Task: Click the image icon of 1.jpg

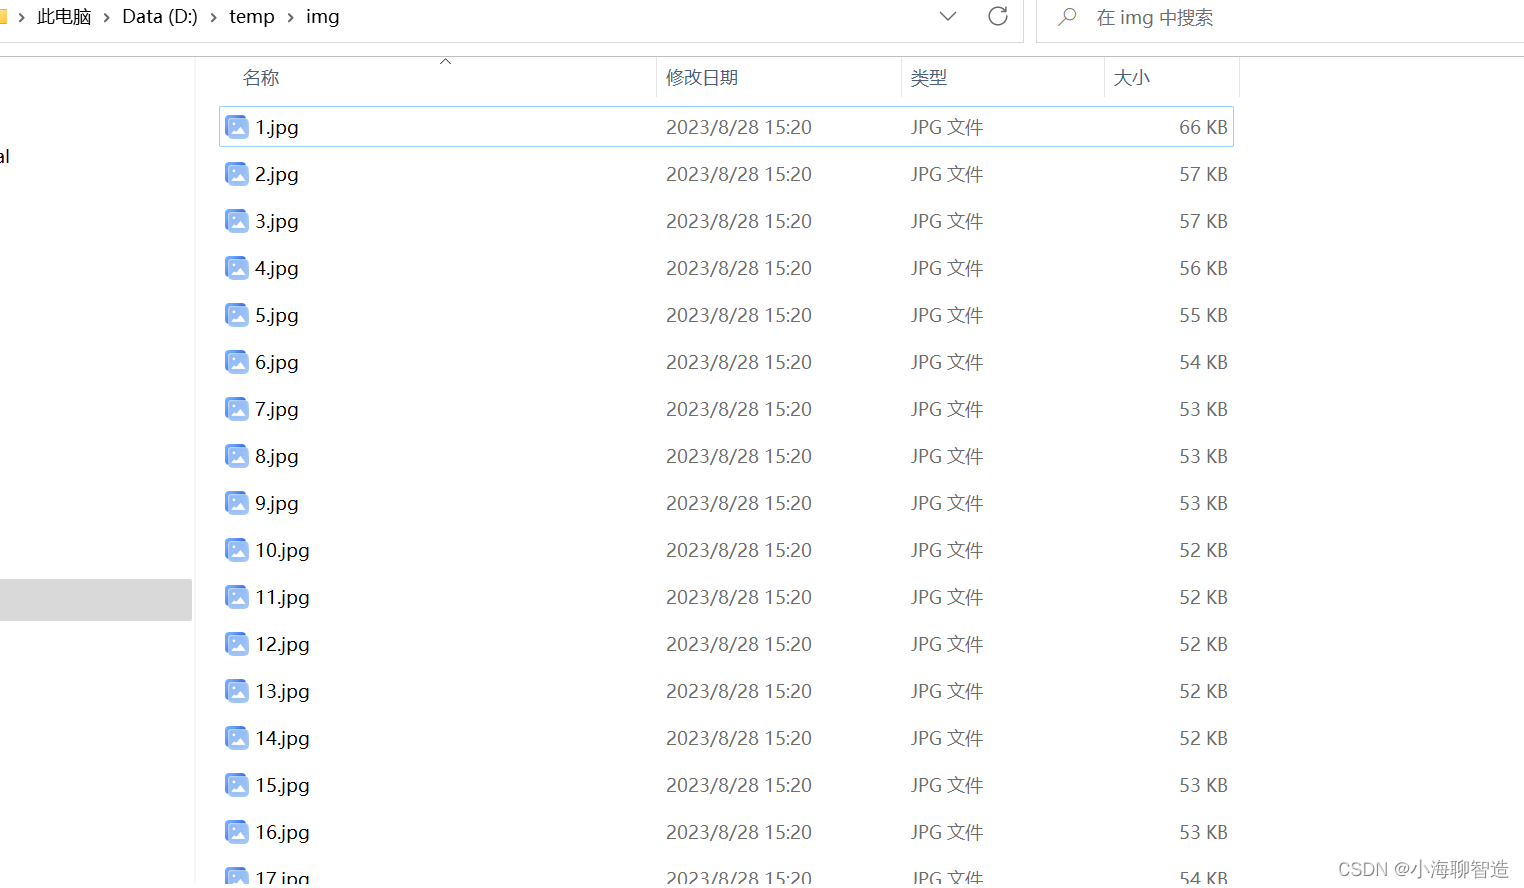Action: [237, 127]
